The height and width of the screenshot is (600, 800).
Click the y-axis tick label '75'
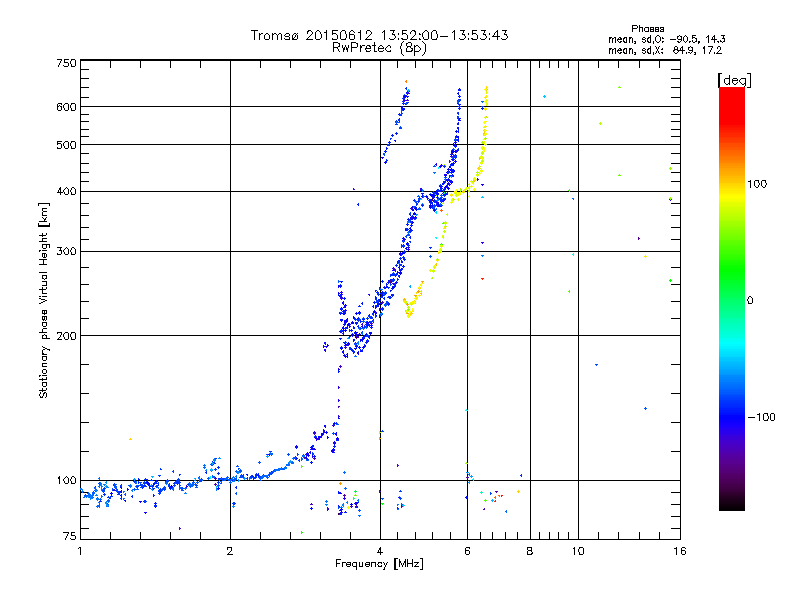click(70, 536)
